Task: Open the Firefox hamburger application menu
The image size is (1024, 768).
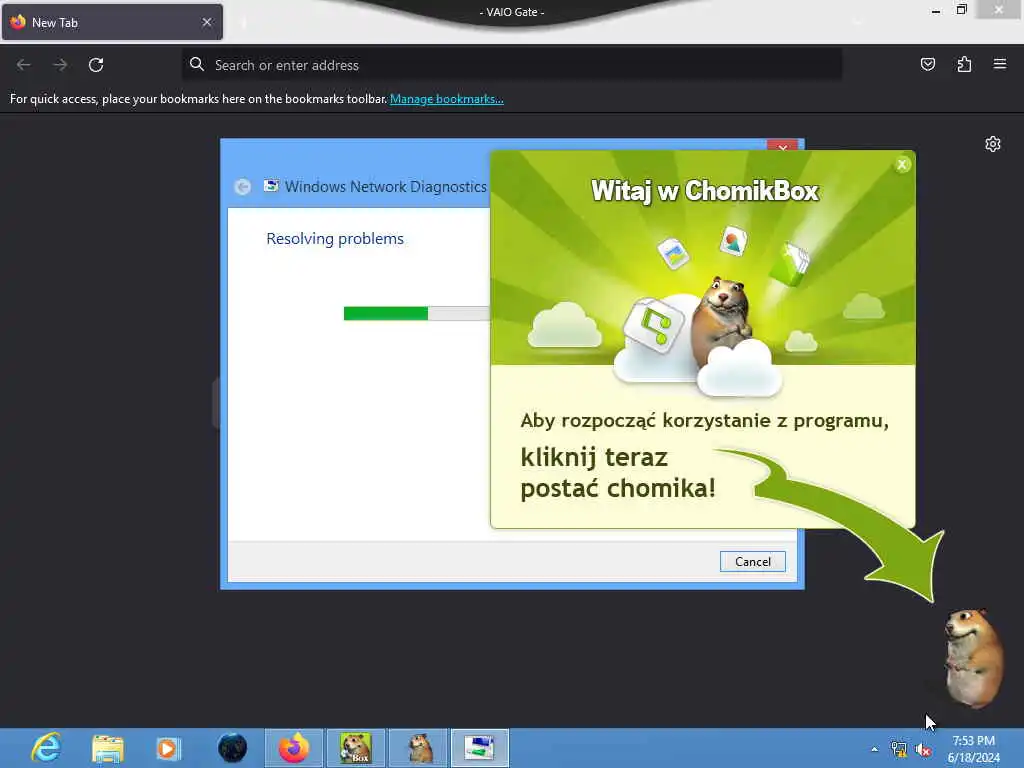Action: [x=1000, y=64]
